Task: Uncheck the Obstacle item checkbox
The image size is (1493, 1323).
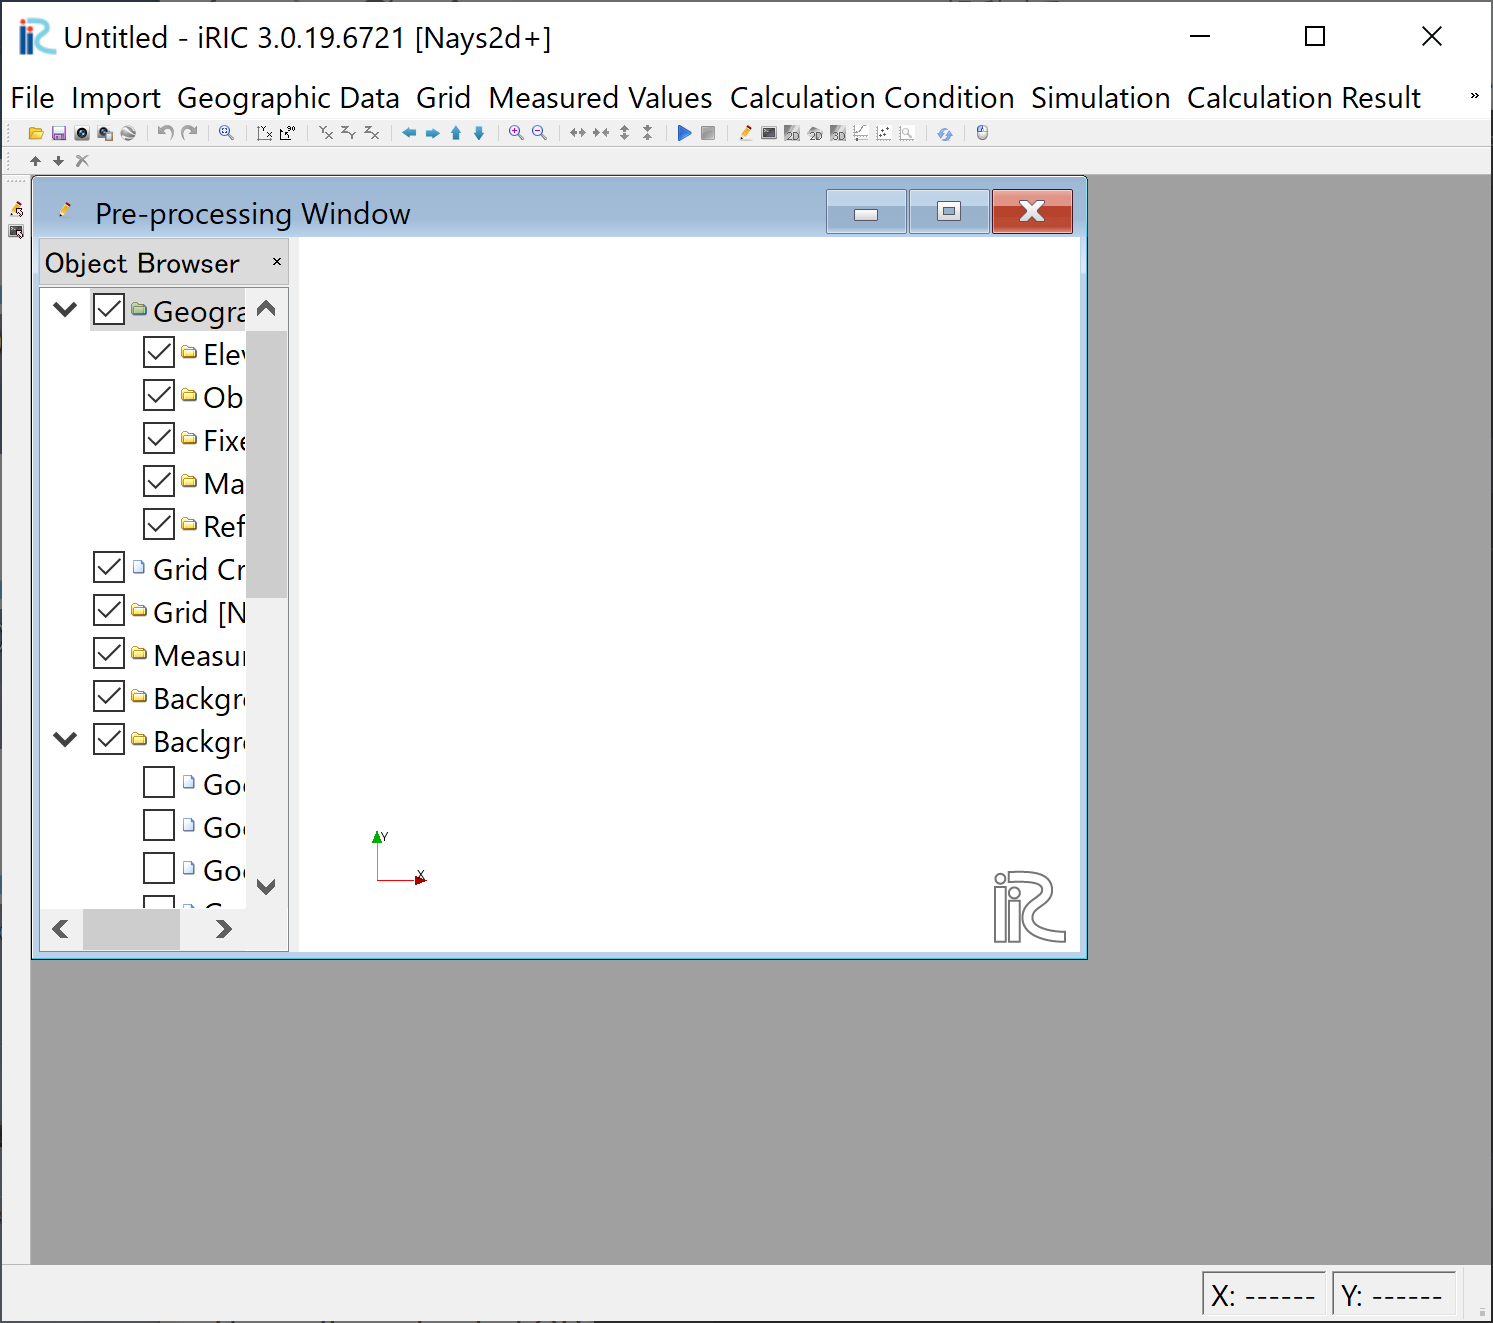Action: click(x=159, y=395)
